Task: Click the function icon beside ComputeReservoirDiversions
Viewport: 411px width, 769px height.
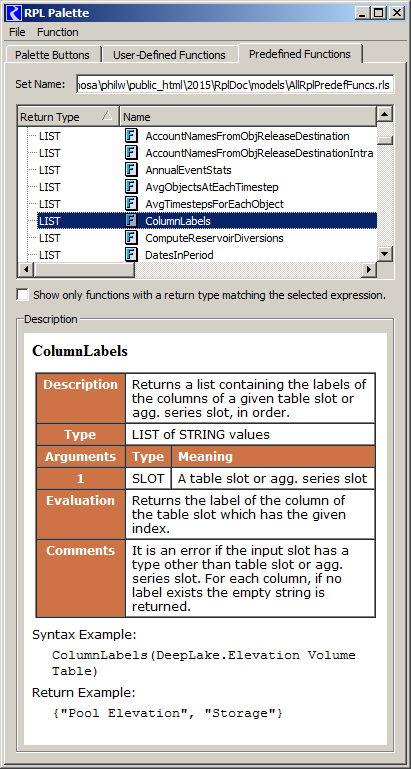Action: [x=131, y=238]
